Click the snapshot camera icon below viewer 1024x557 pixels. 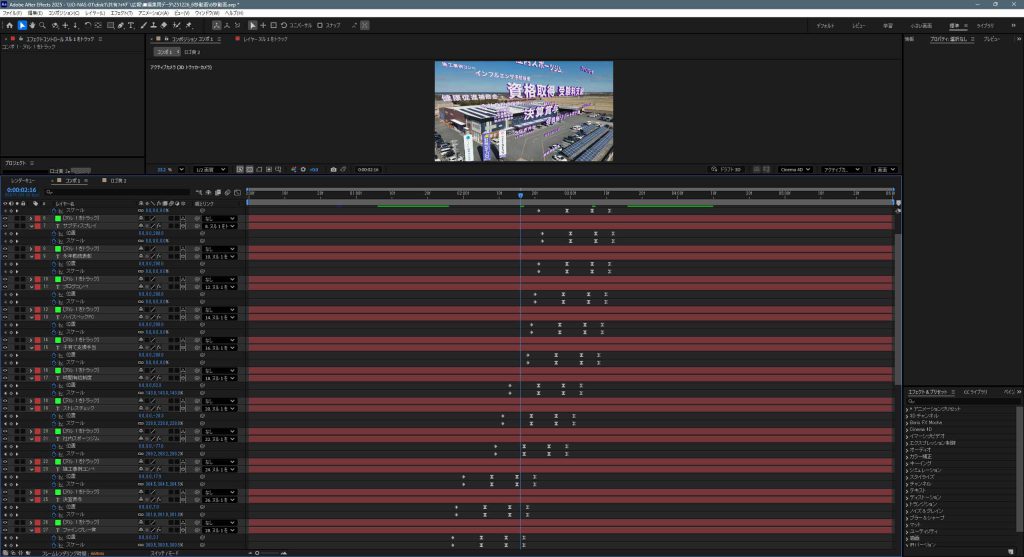tap(332, 169)
